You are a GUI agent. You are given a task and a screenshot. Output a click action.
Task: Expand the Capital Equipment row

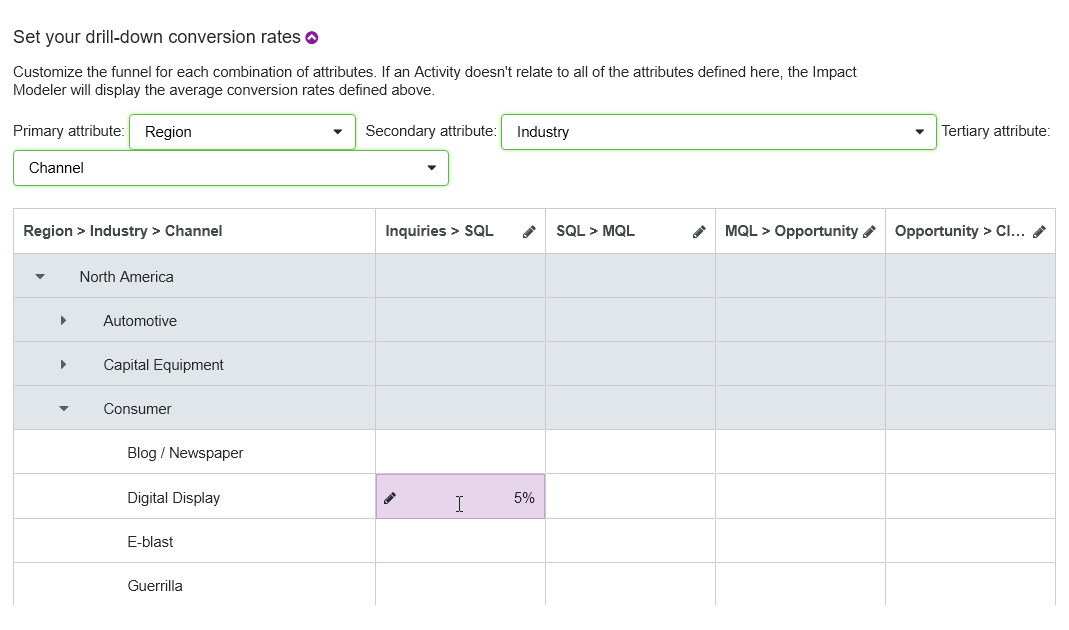[x=63, y=365]
